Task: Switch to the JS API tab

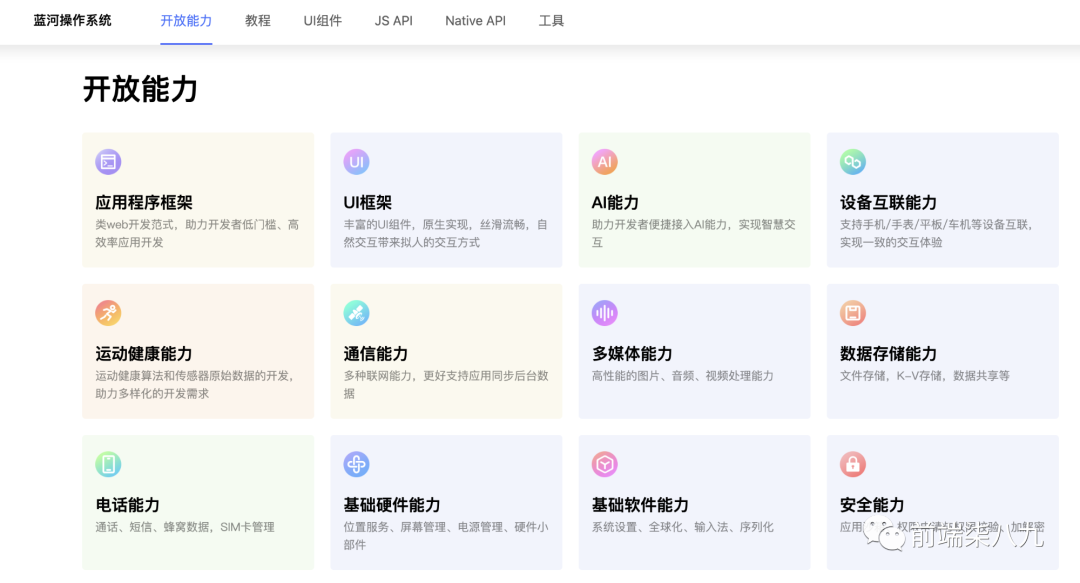Action: (393, 20)
